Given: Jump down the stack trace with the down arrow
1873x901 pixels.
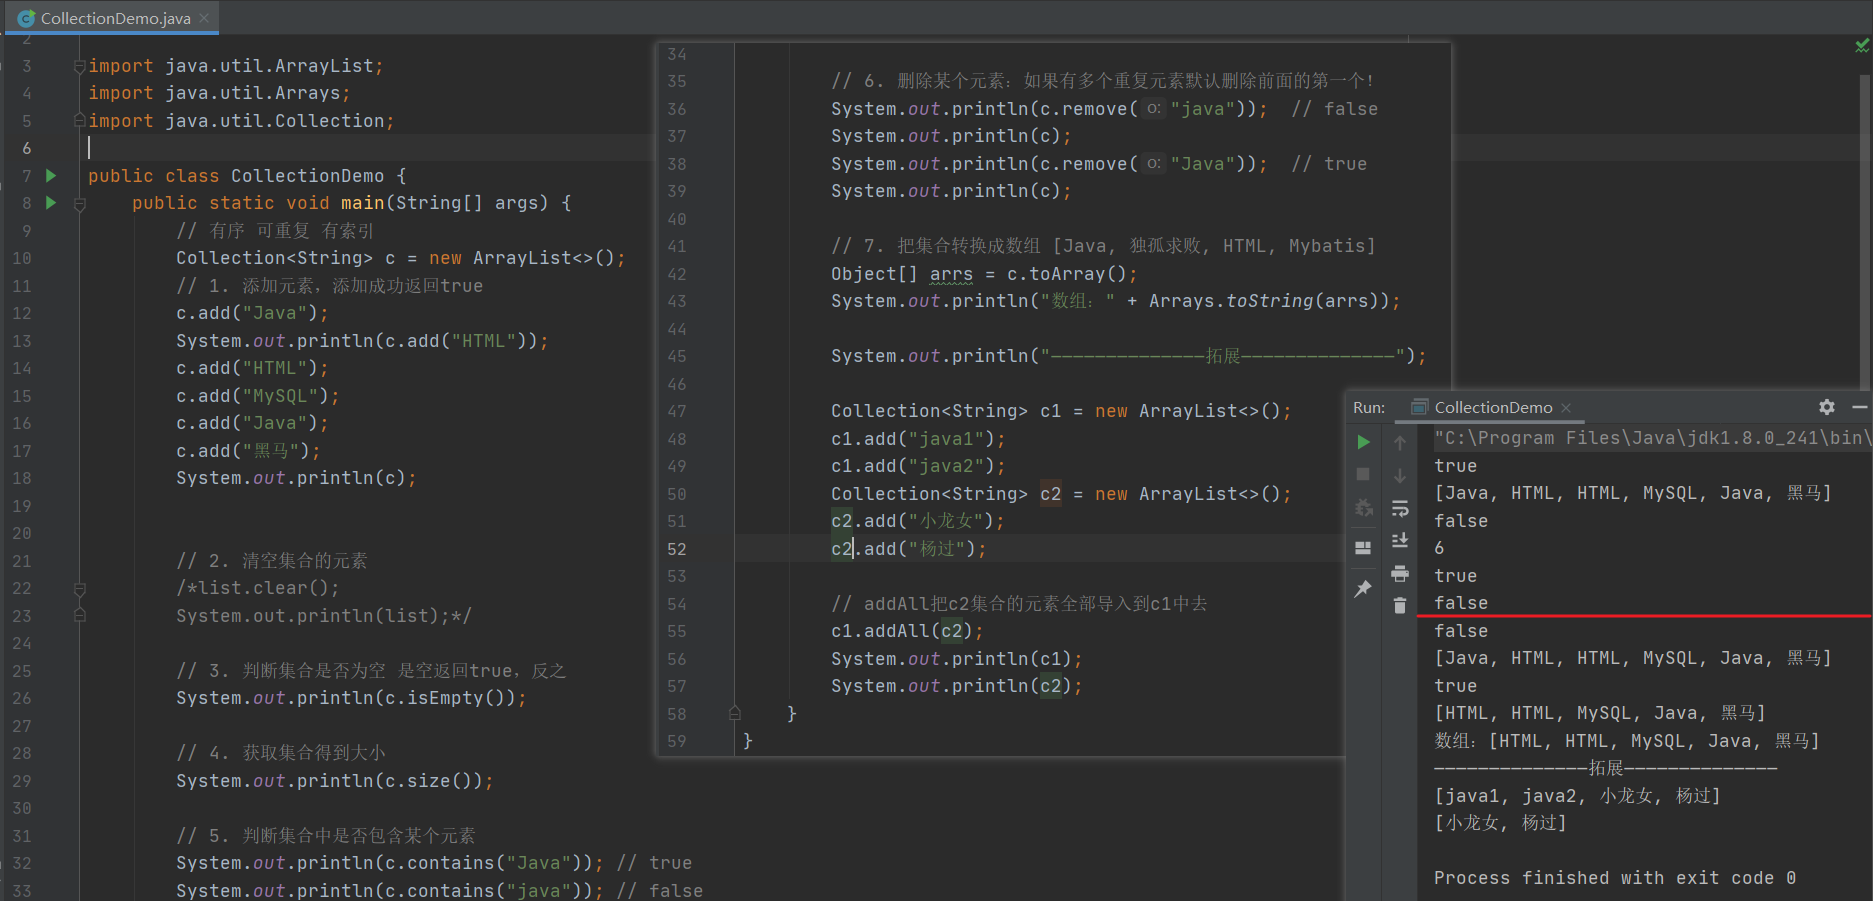Looking at the screenshot, I should click(1400, 474).
